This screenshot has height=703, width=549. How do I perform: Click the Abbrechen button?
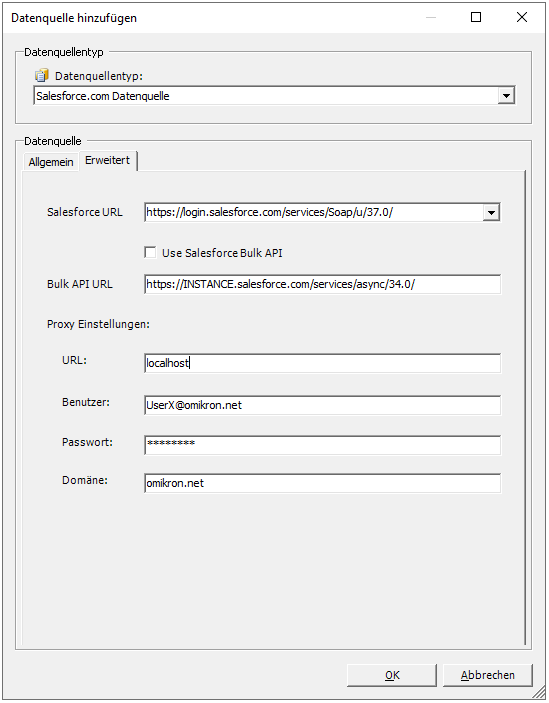click(488, 675)
